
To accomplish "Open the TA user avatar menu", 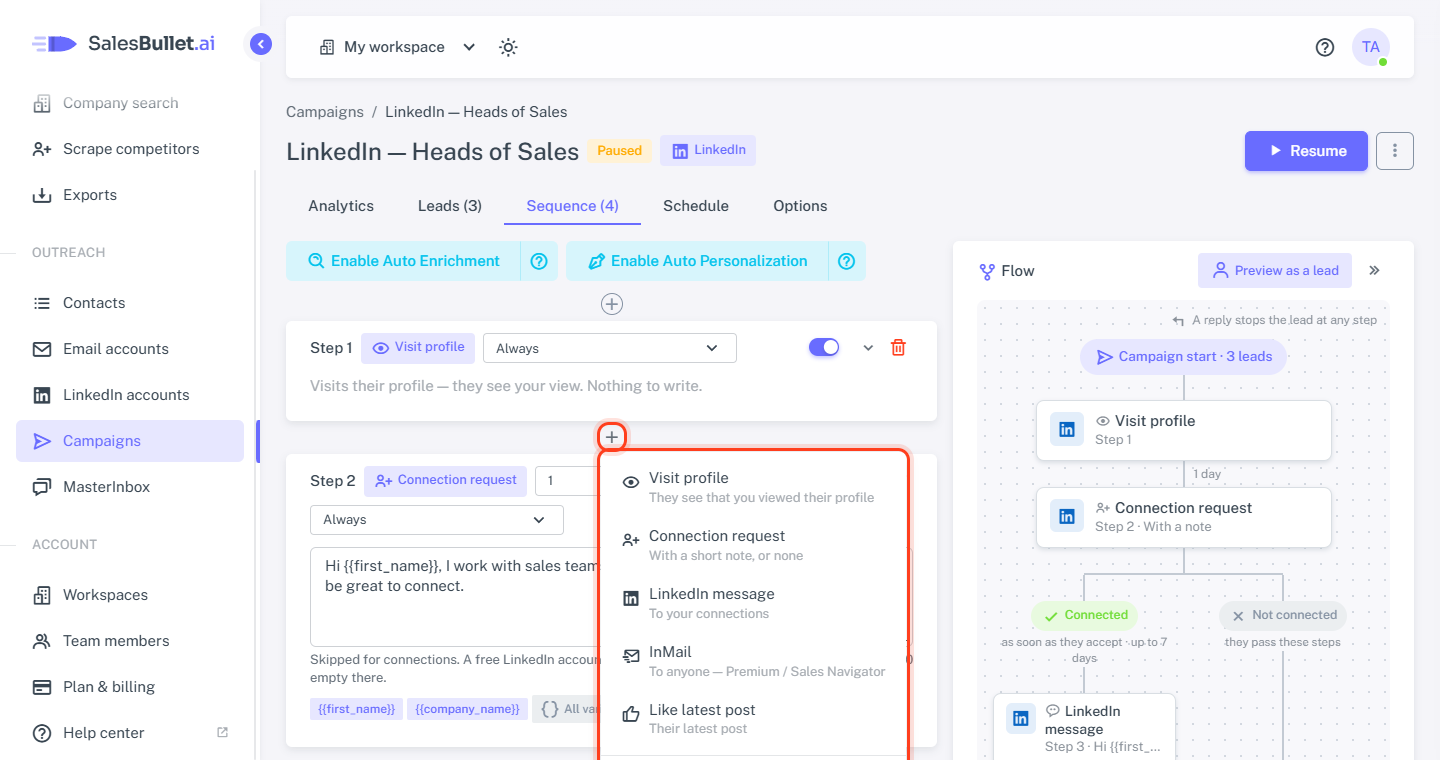I will (x=1371, y=47).
